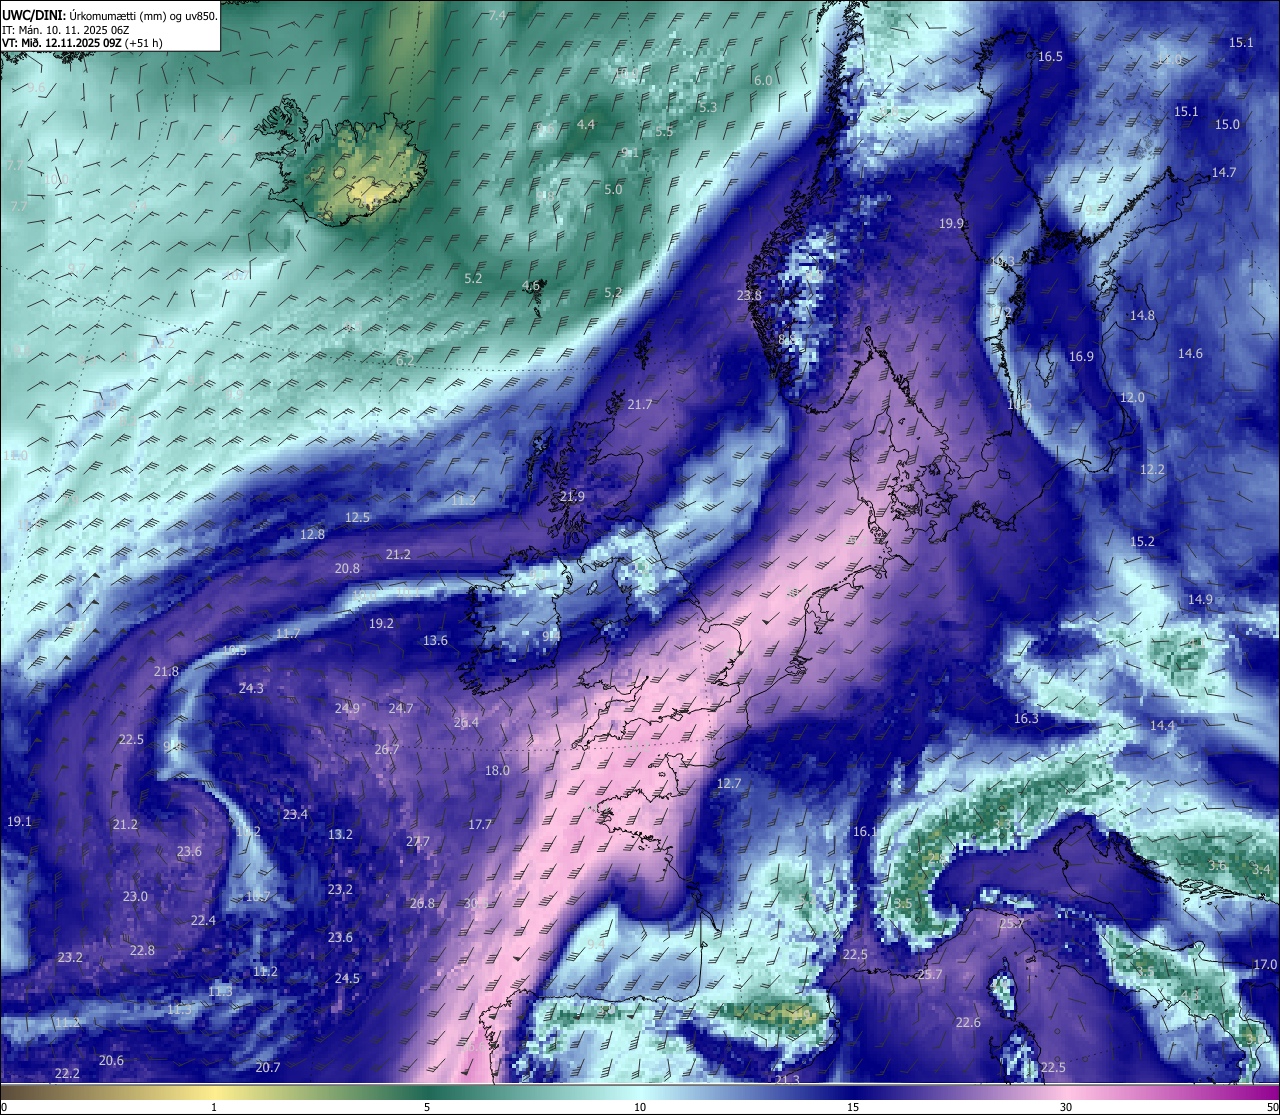Click the 22.8 value on the map
This screenshot has height=1115, width=1280.
[142, 951]
